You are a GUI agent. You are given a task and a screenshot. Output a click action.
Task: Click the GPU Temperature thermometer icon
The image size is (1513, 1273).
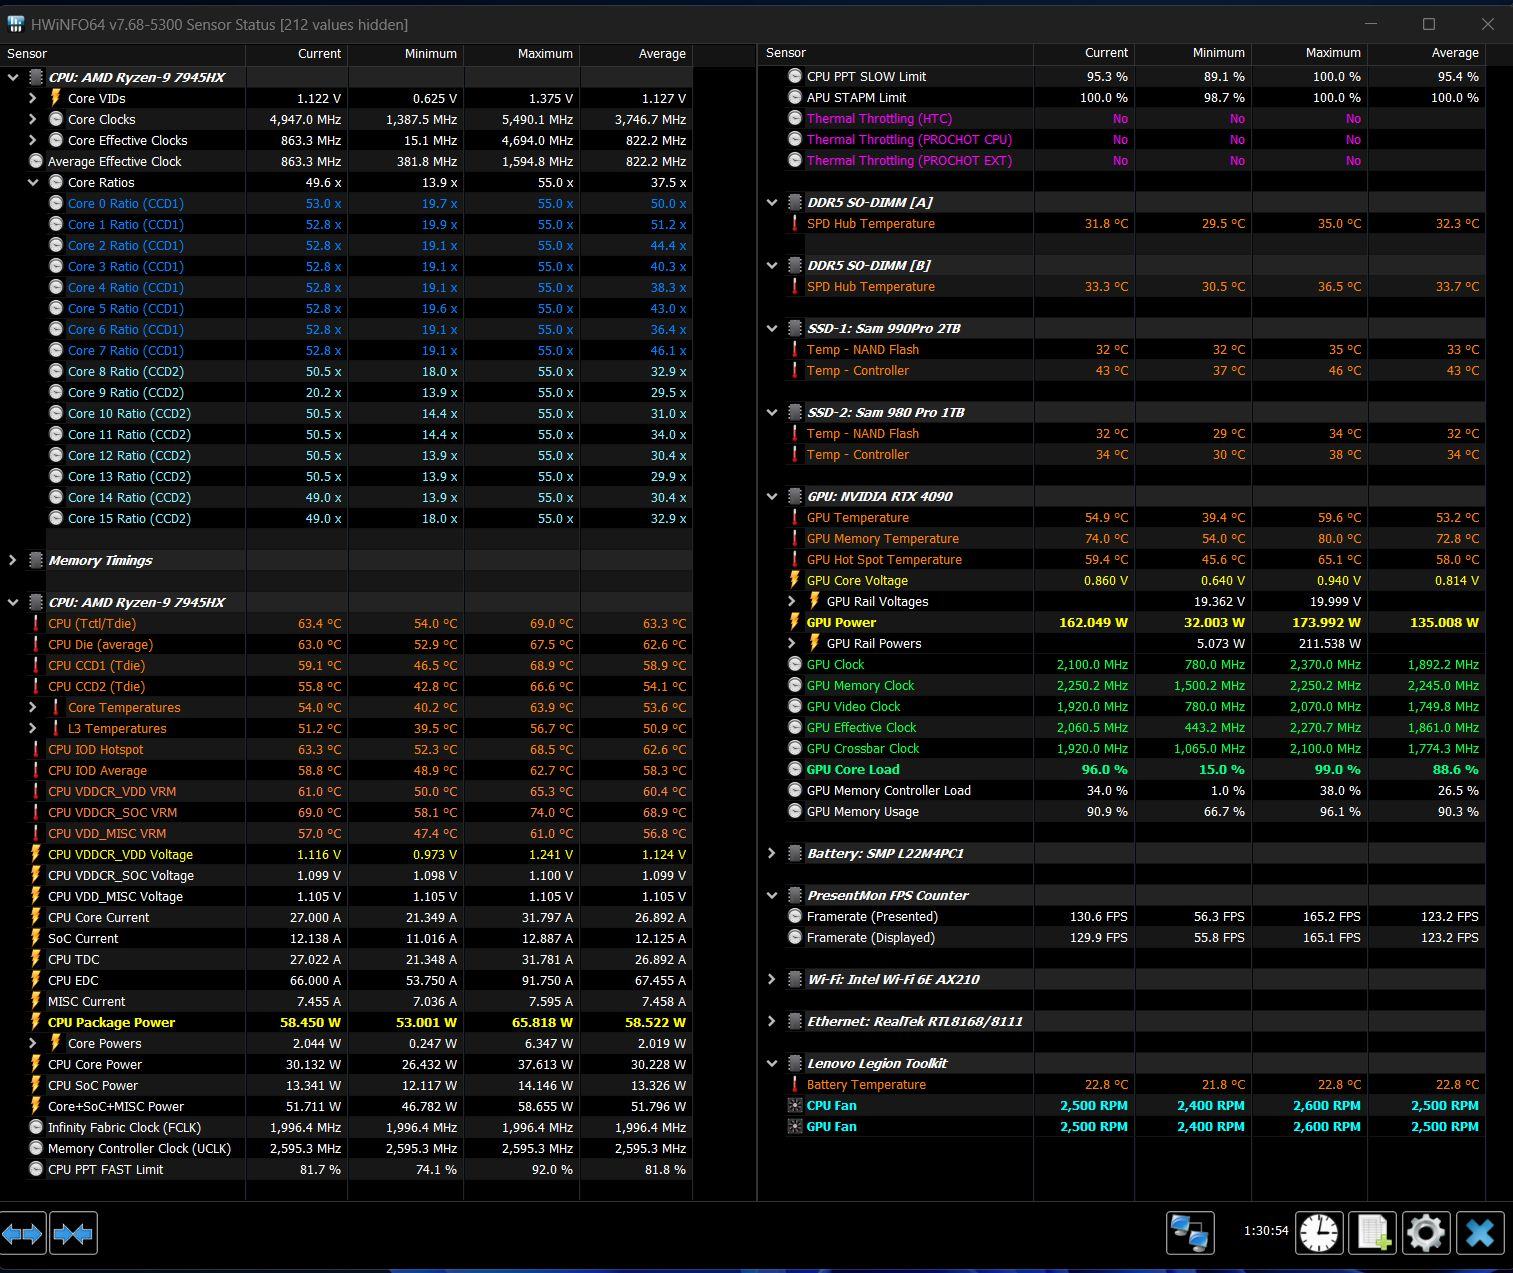click(x=795, y=517)
